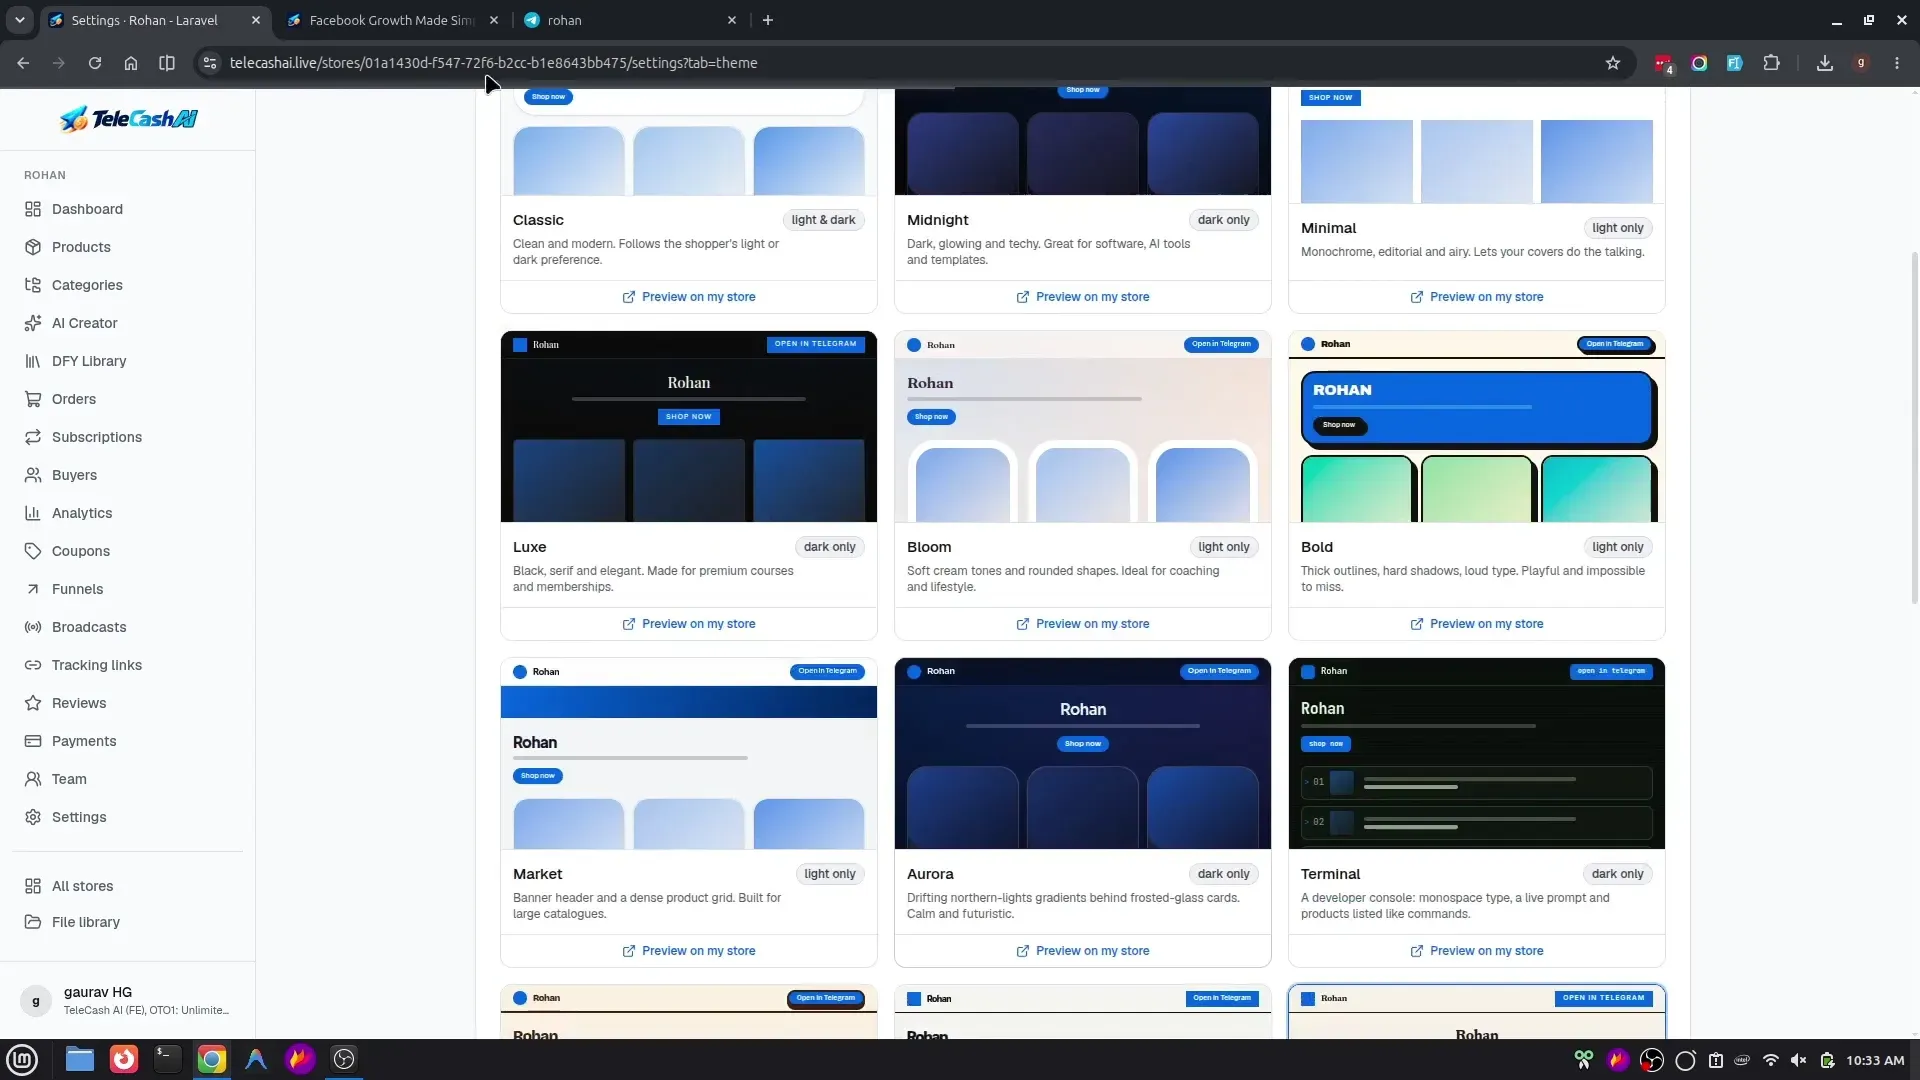The height and width of the screenshot is (1080, 1920).
Task: Click Preview on my store under Classic
Action: (689, 297)
